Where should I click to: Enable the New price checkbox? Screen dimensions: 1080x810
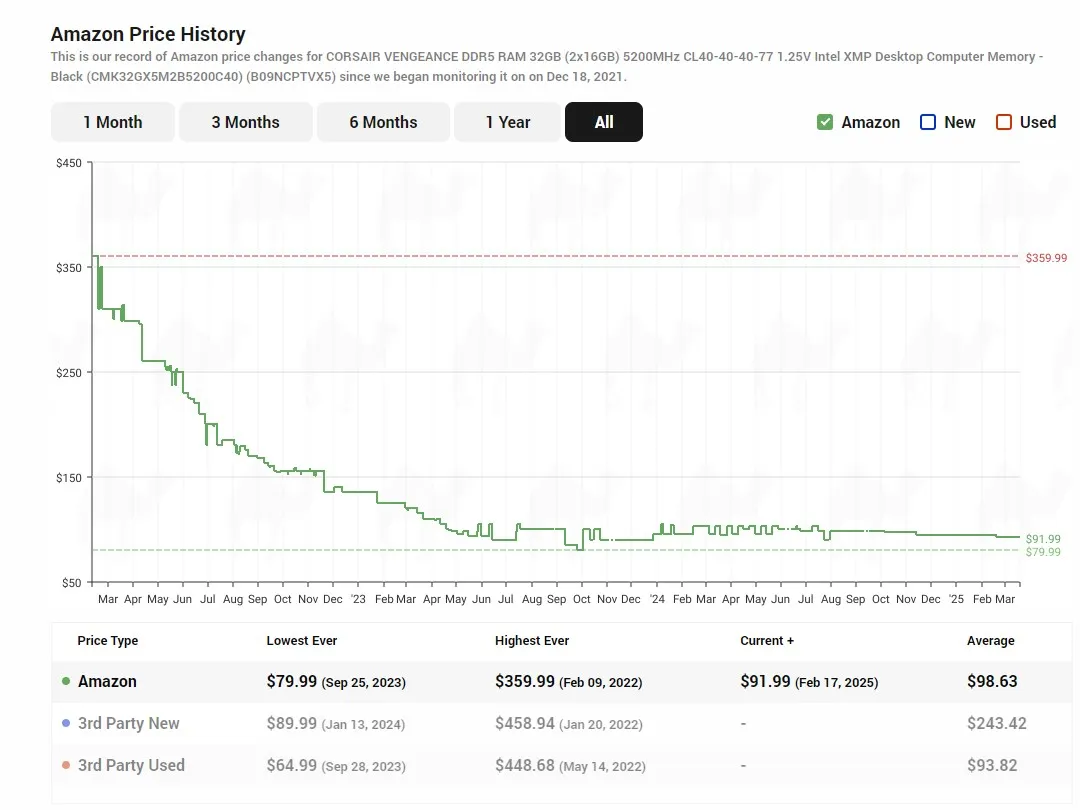[x=927, y=121]
